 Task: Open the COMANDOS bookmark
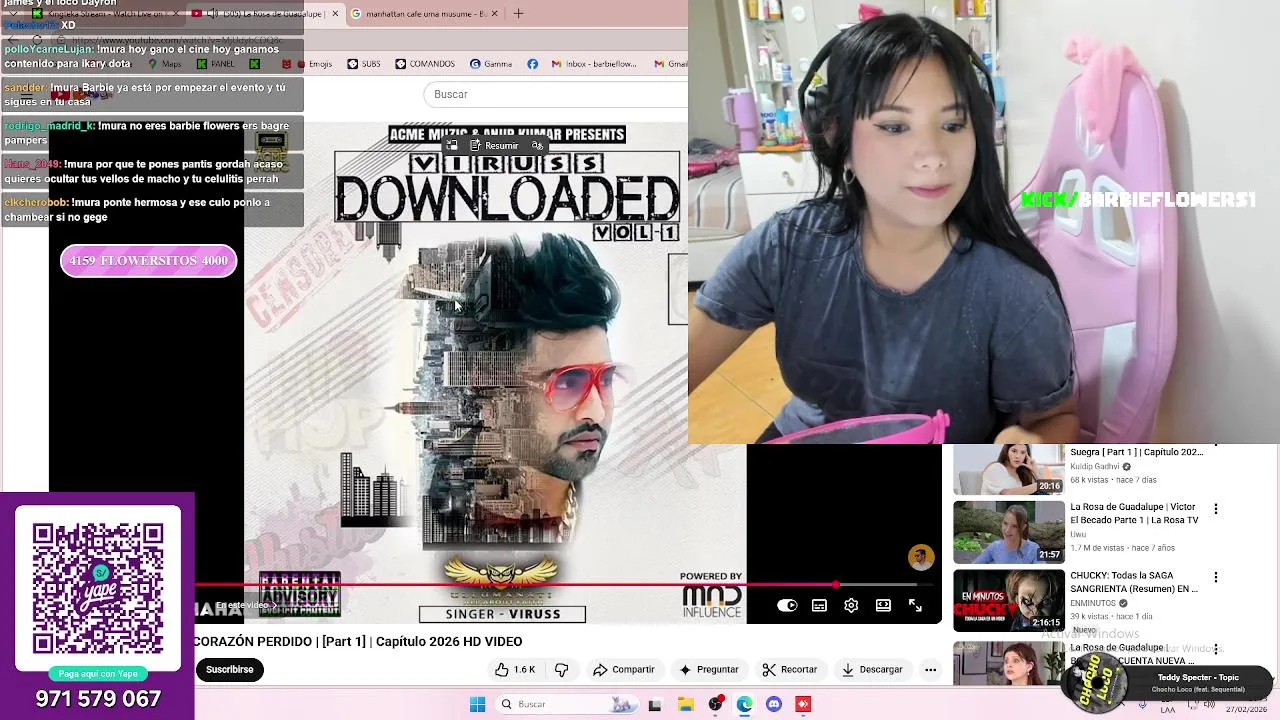424,64
